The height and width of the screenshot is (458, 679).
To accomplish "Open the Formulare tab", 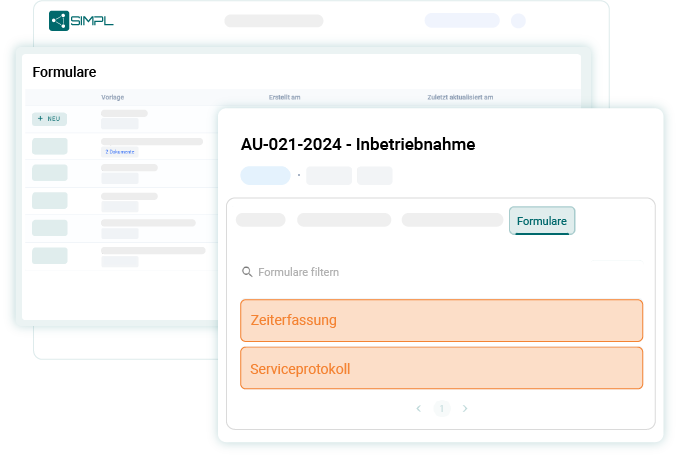I will (542, 220).
